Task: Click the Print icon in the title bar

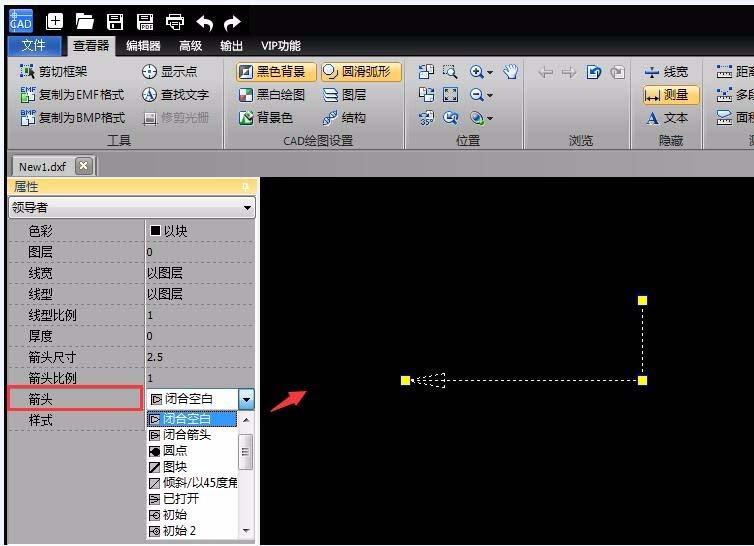Action: point(175,22)
